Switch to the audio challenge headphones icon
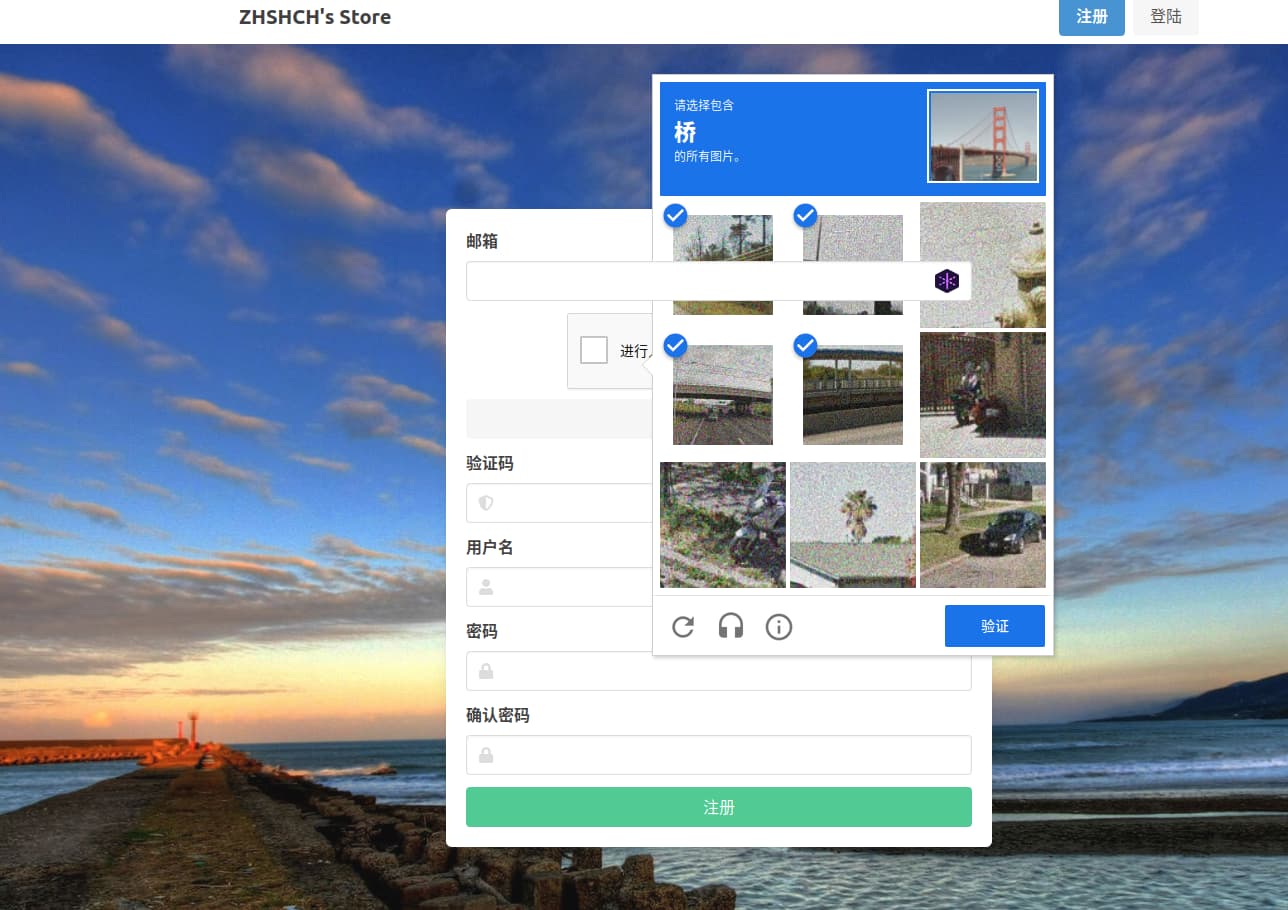This screenshot has width=1288, height=910. coord(731,627)
